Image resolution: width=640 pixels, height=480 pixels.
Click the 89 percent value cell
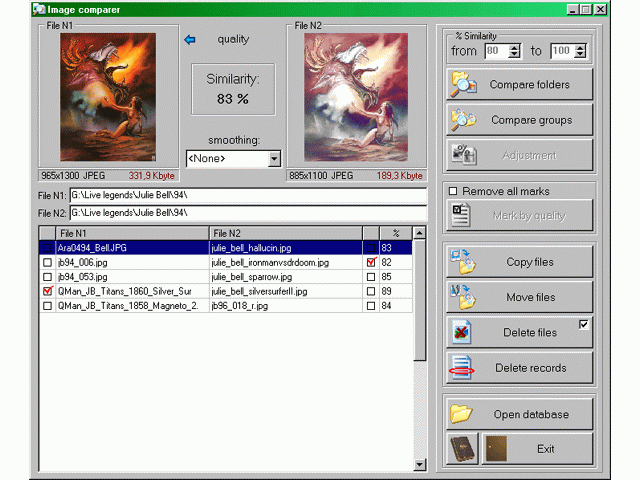(396, 291)
